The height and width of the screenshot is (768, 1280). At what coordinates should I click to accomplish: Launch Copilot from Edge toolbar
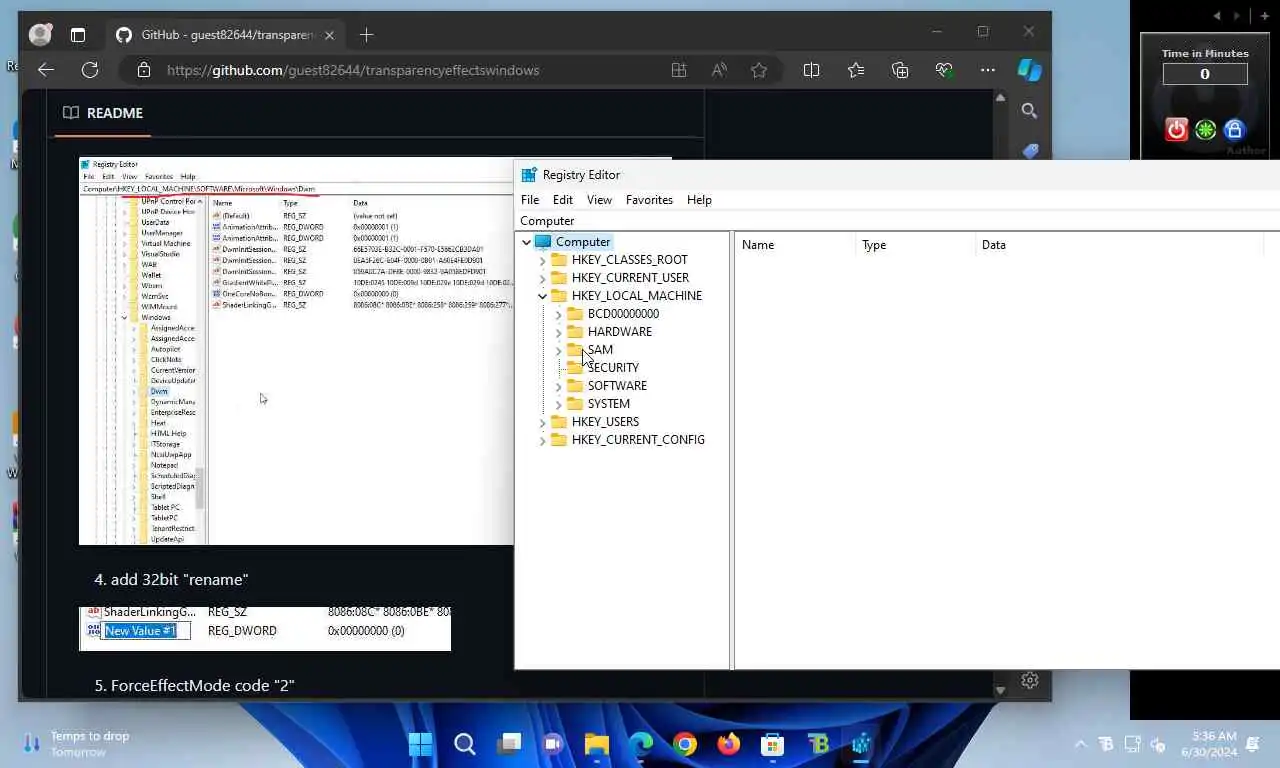1029,70
